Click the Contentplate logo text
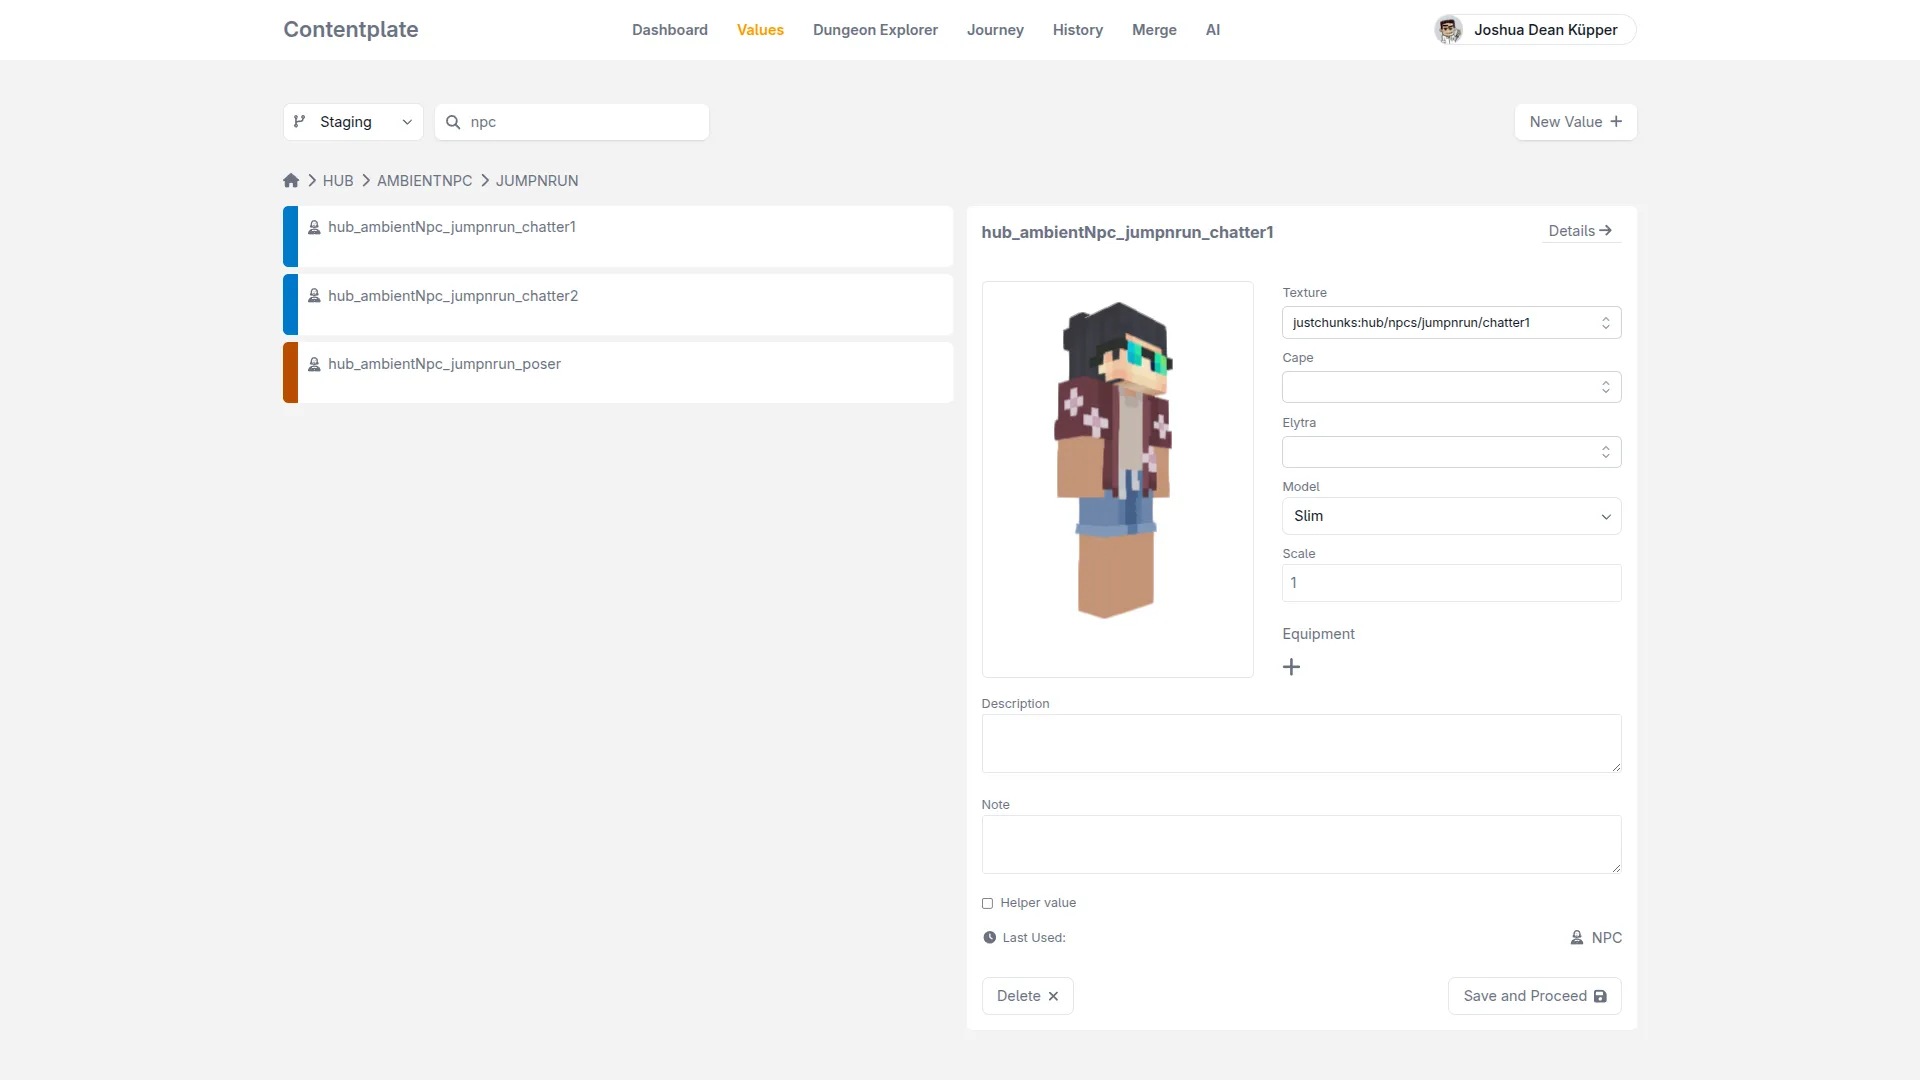Image resolution: width=1920 pixels, height=1080 pixels. (x=351, y=30)
